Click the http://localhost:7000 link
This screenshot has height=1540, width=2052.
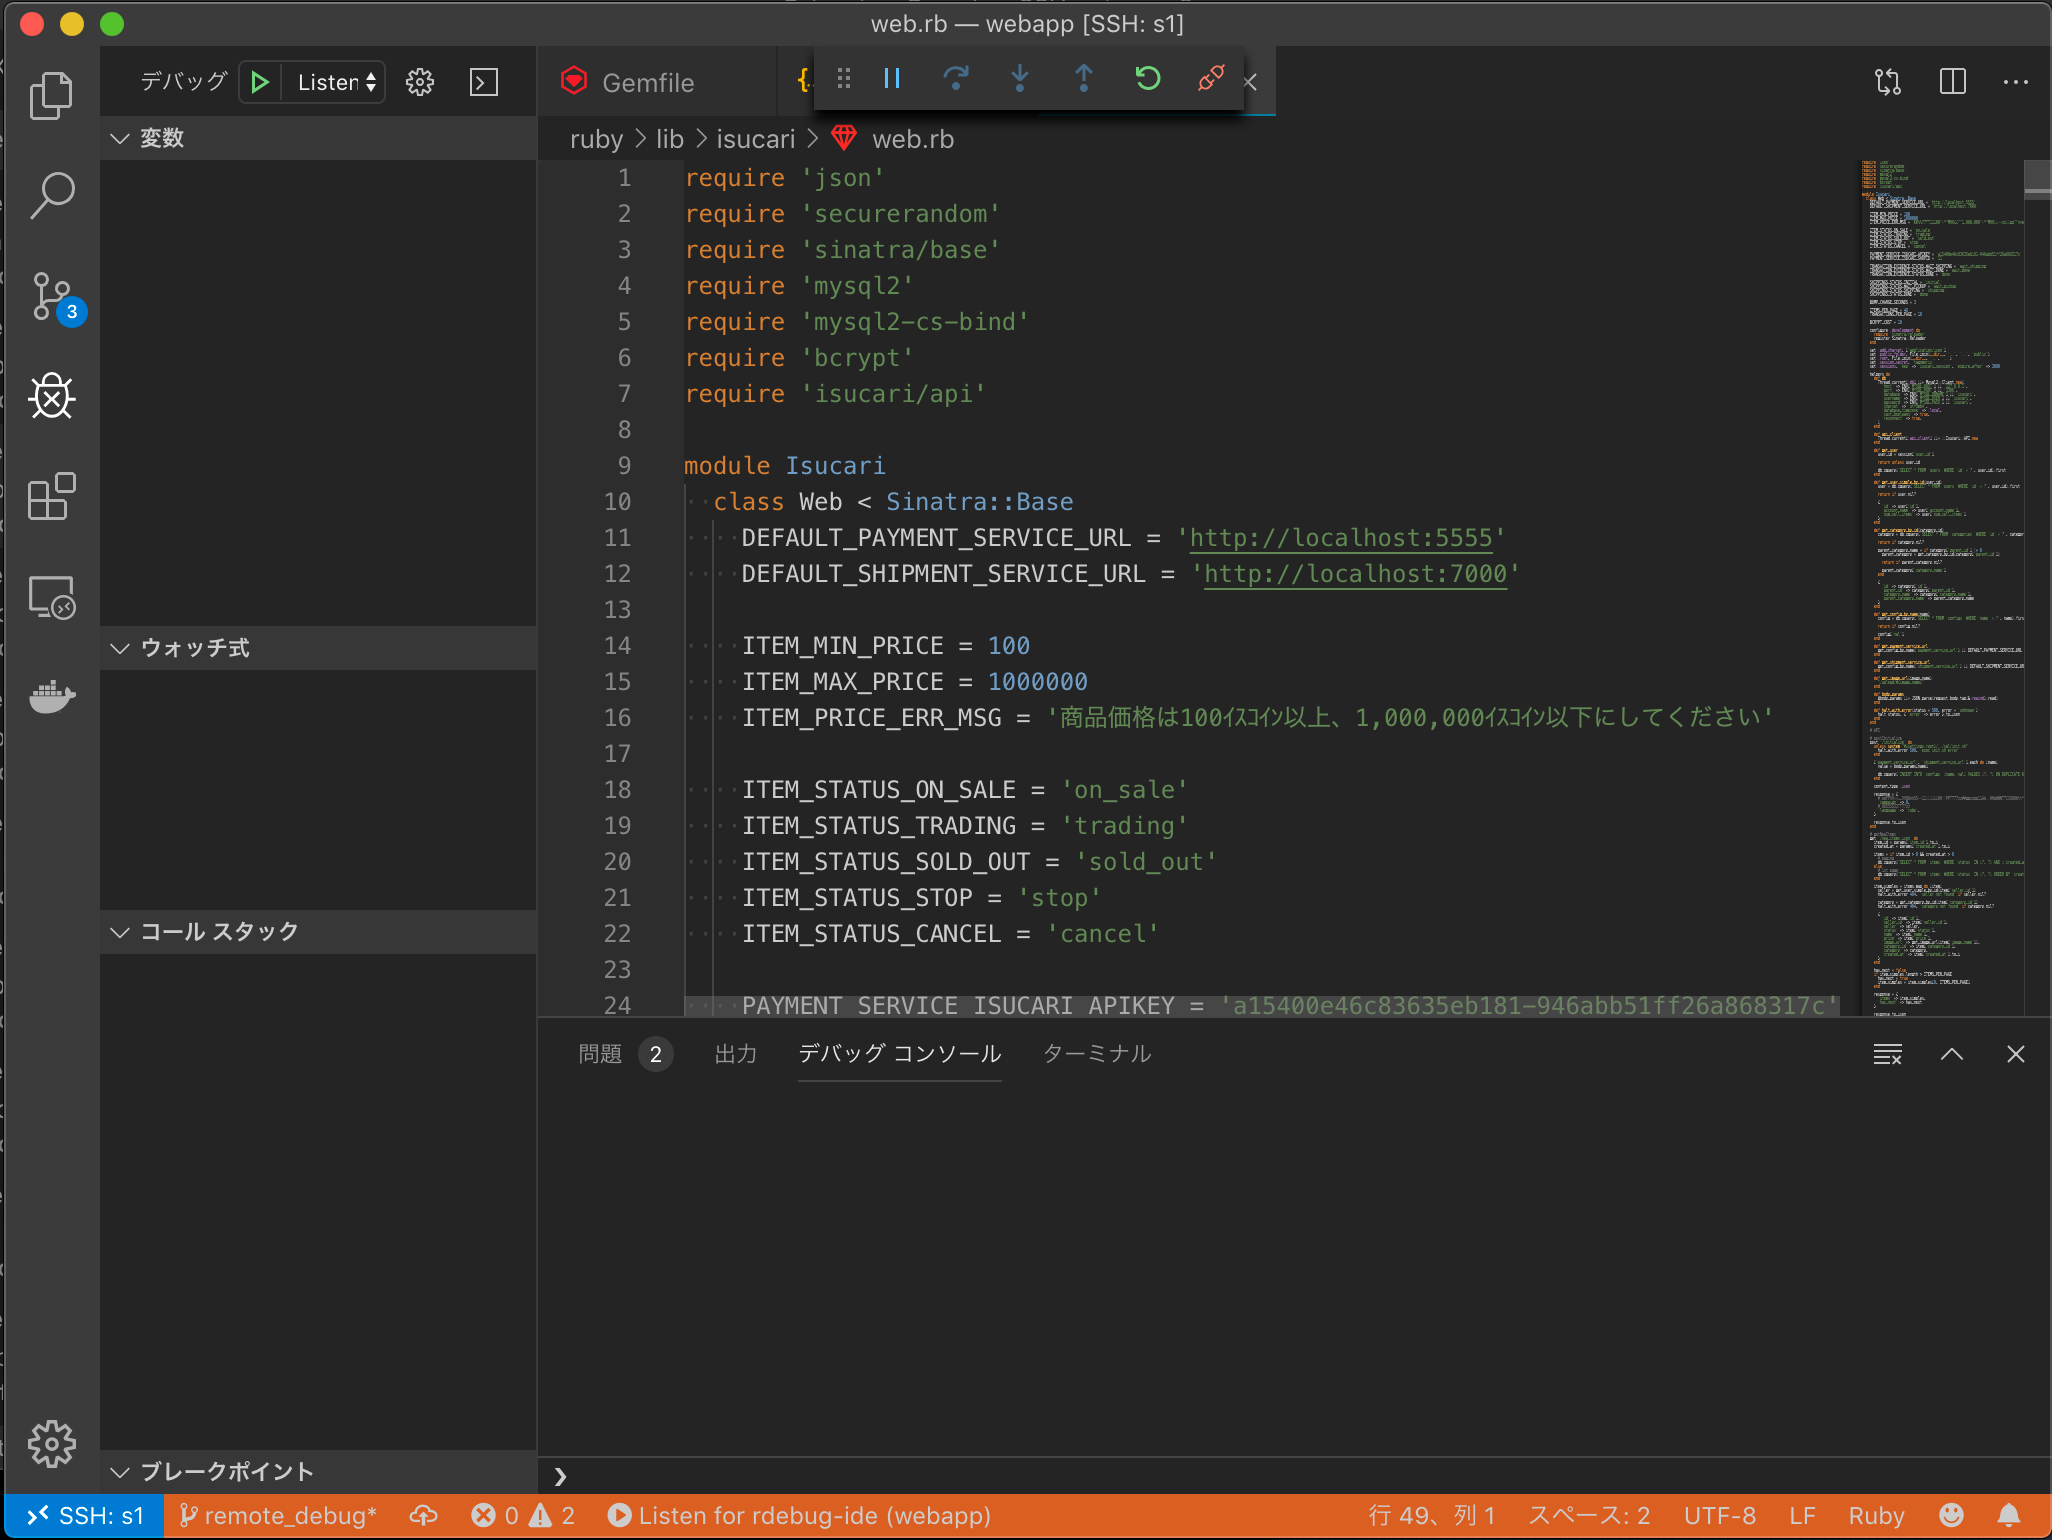click(x=1355, y=574)
